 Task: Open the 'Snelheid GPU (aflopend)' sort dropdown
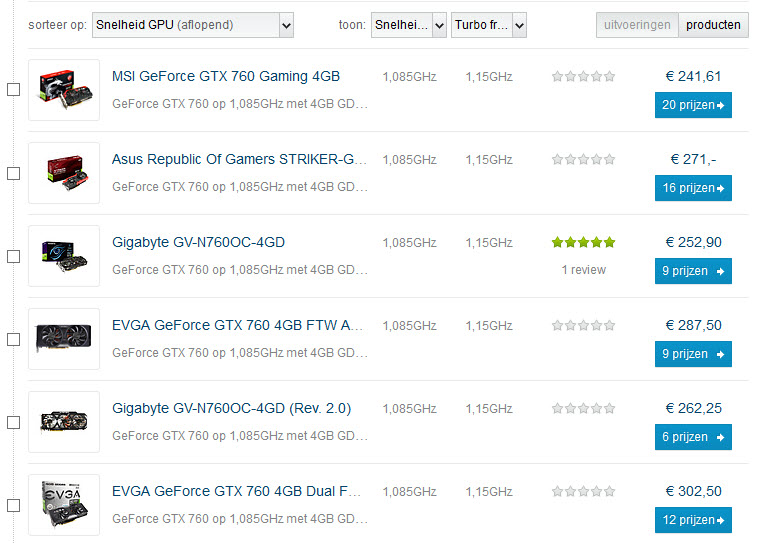pos(192,25)
